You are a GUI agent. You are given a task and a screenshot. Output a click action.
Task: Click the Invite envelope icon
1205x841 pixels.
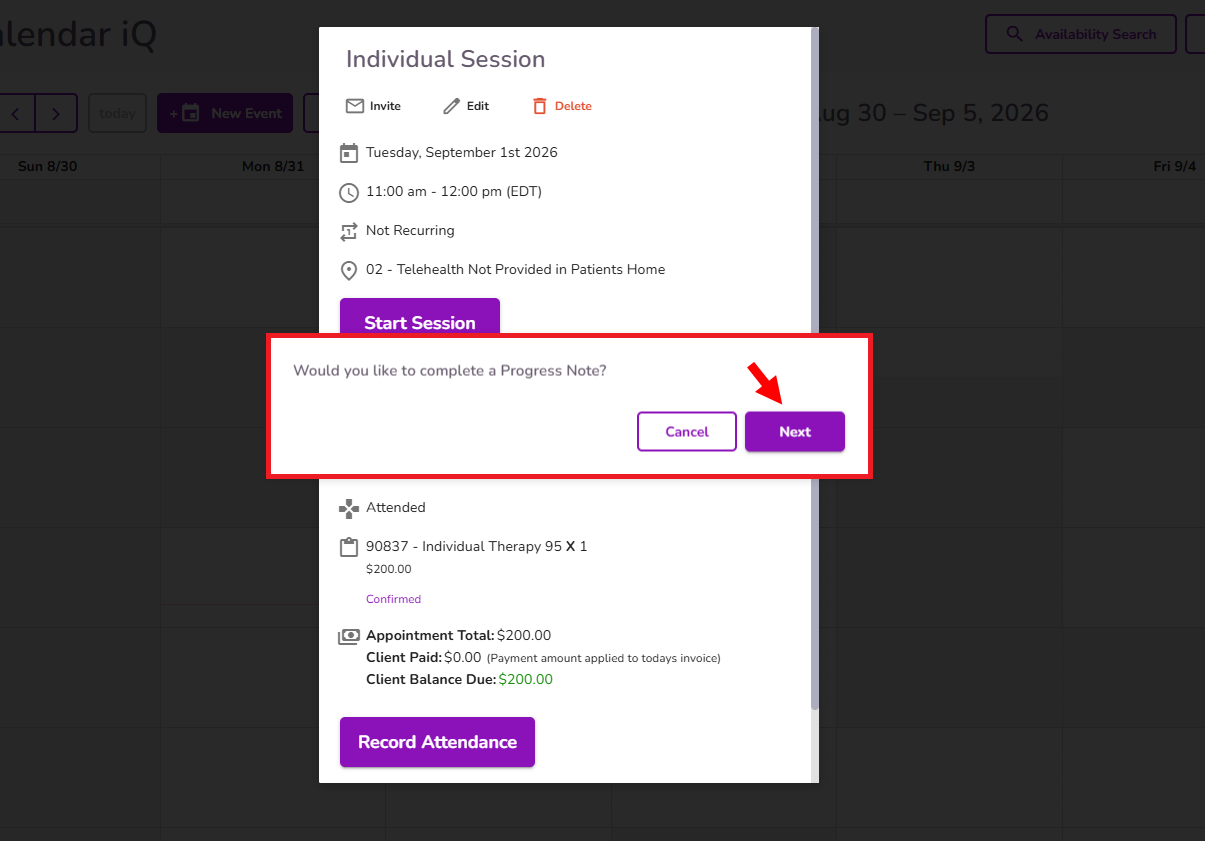click(x=354, y=106)
